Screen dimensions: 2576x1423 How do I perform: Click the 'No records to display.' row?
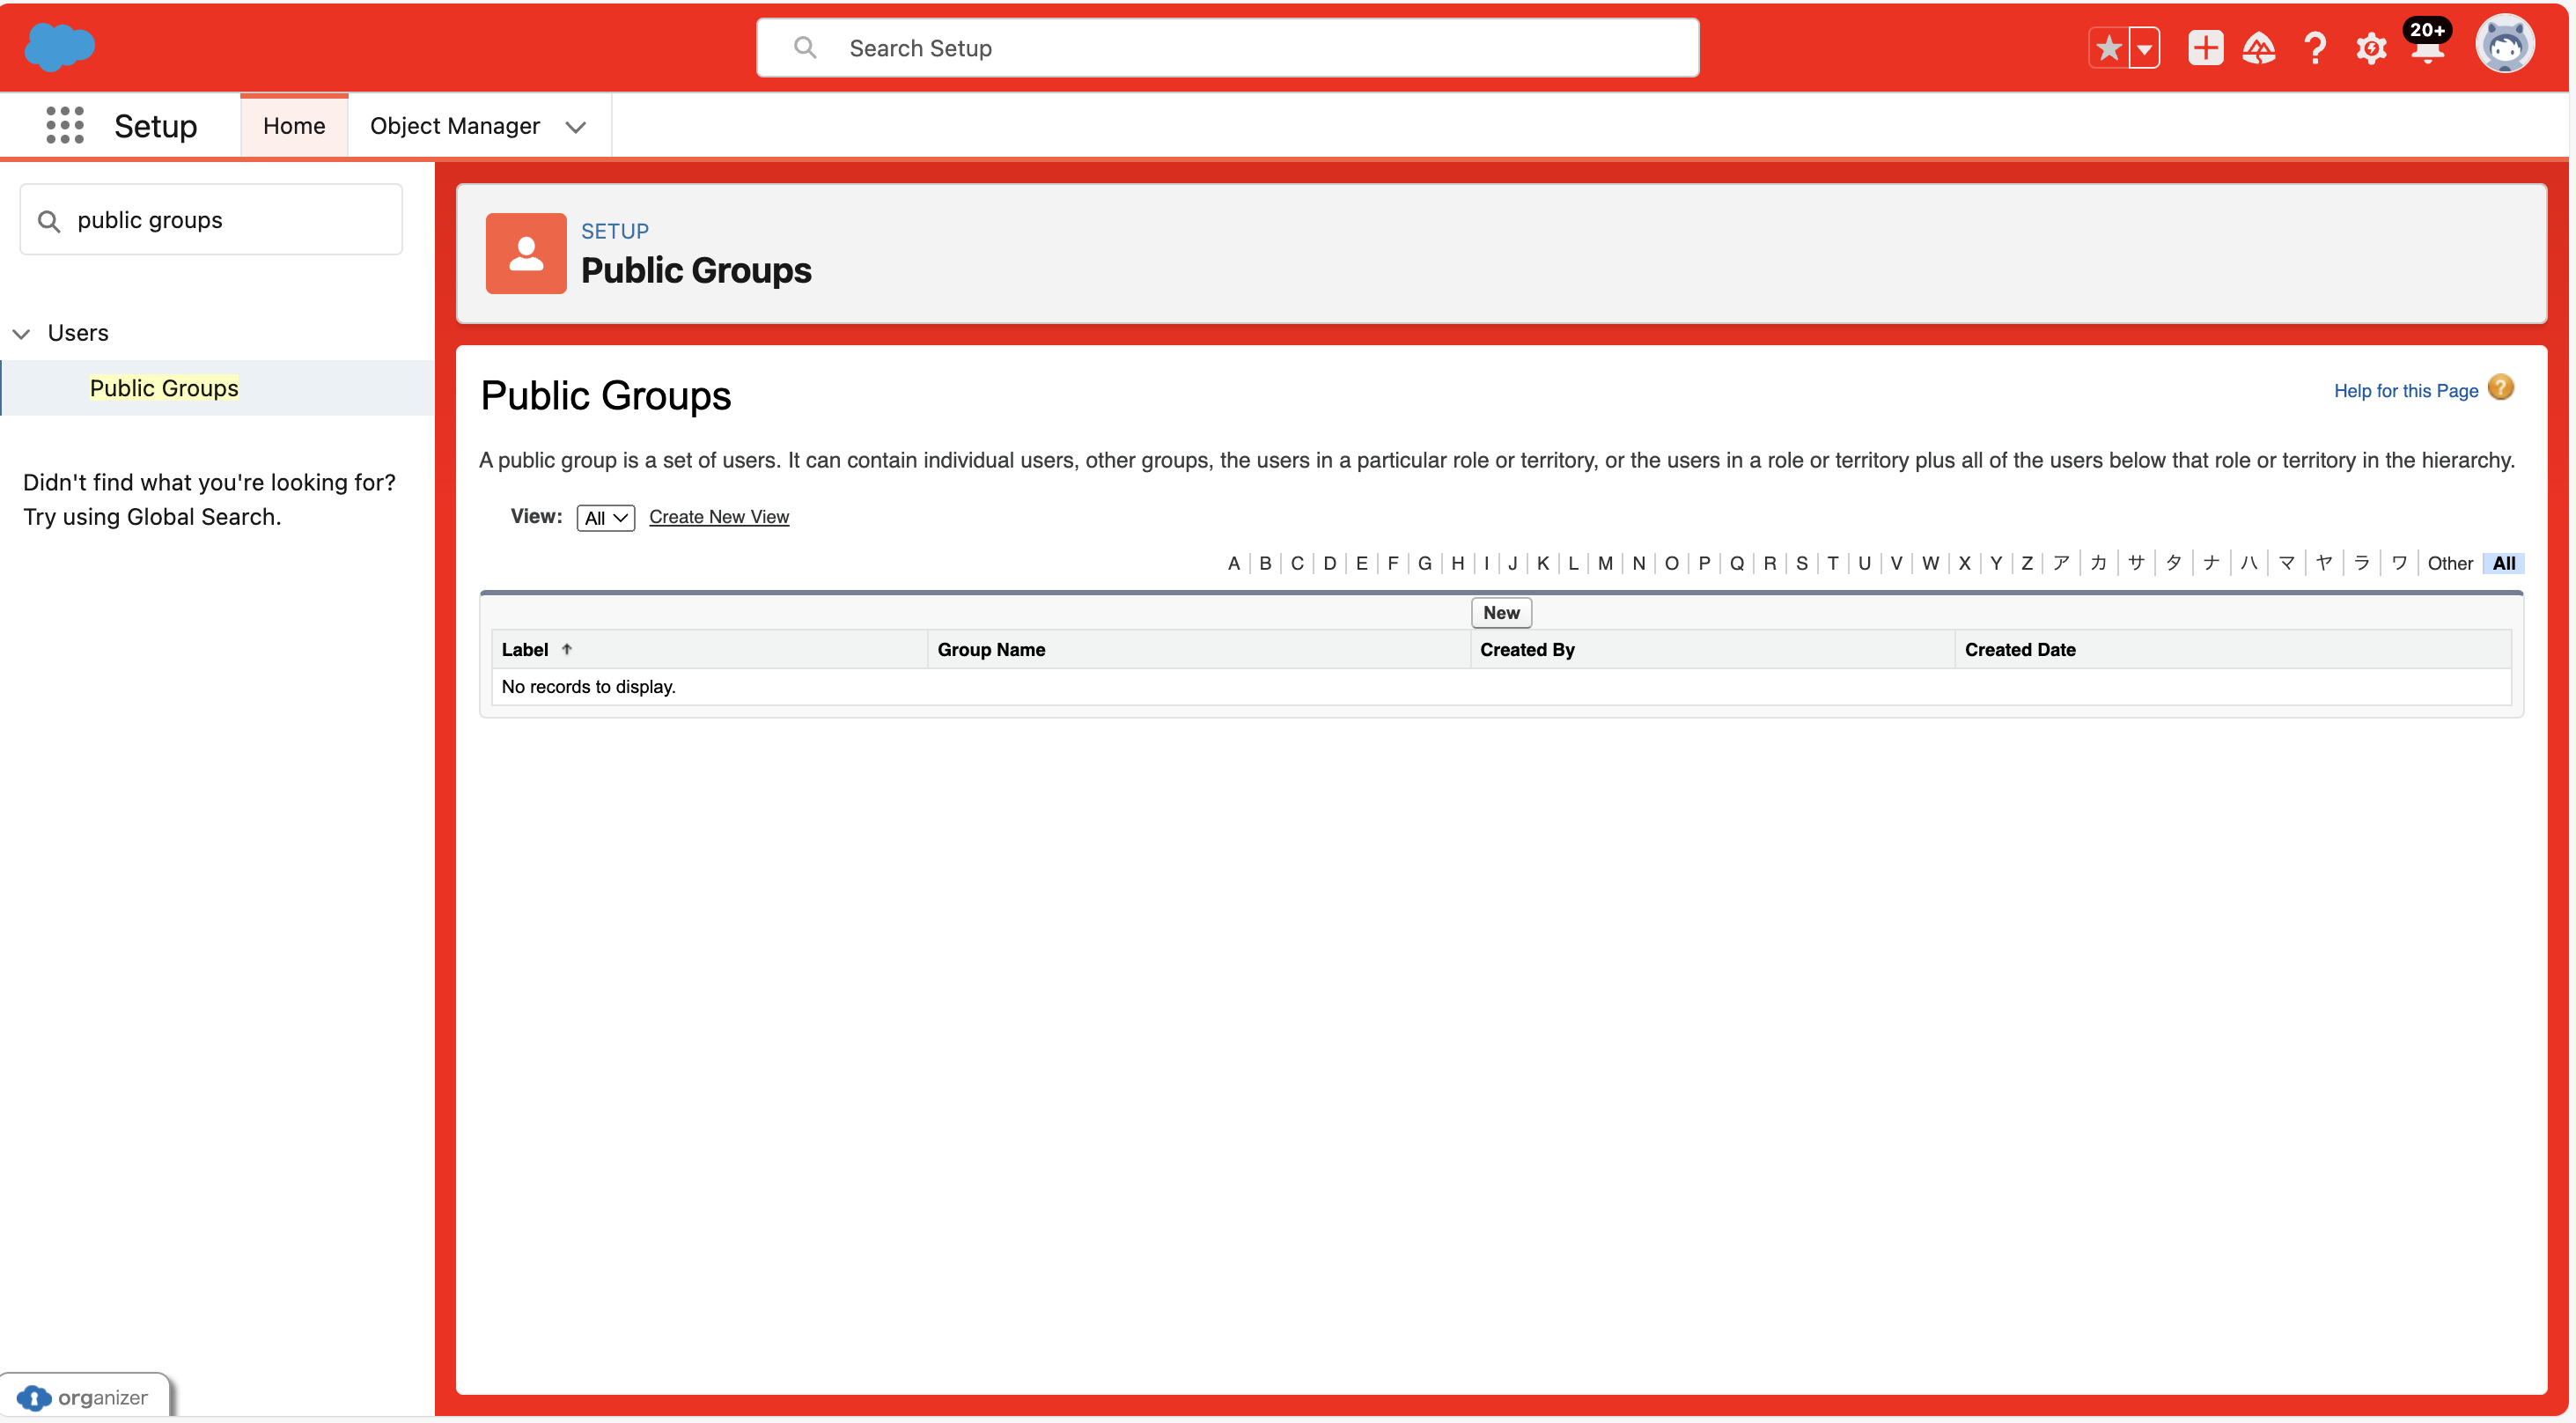pyautogui.click(x=1501, y=687)
